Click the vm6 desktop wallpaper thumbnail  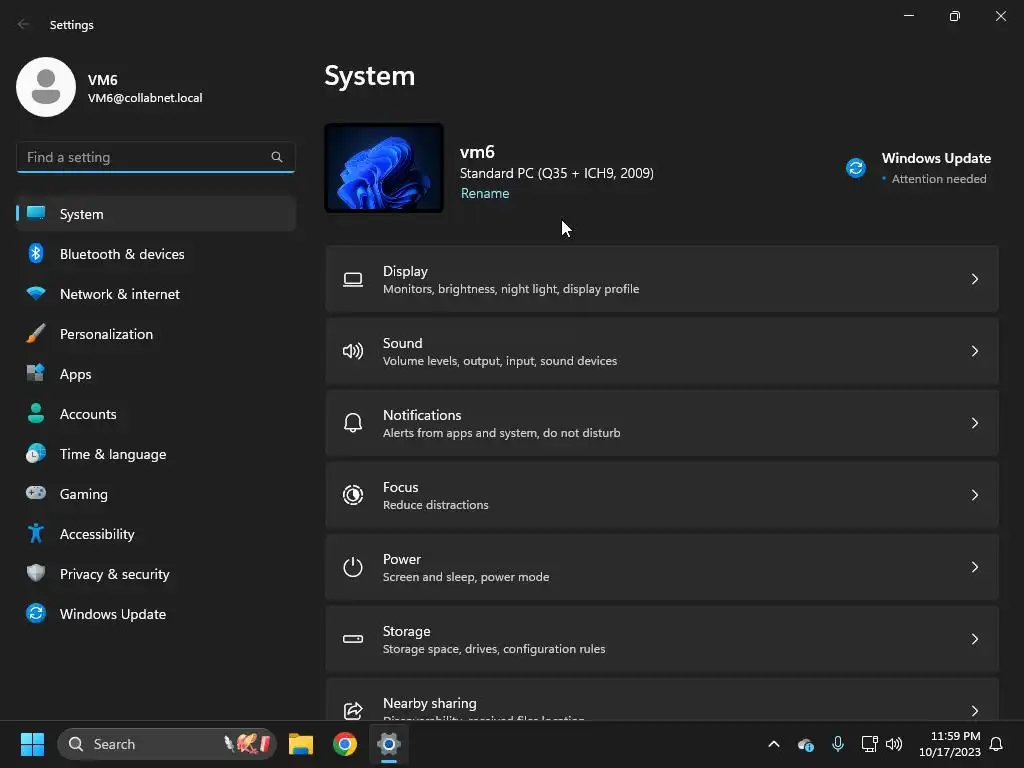pyautogui.click(x=384, y=168)
